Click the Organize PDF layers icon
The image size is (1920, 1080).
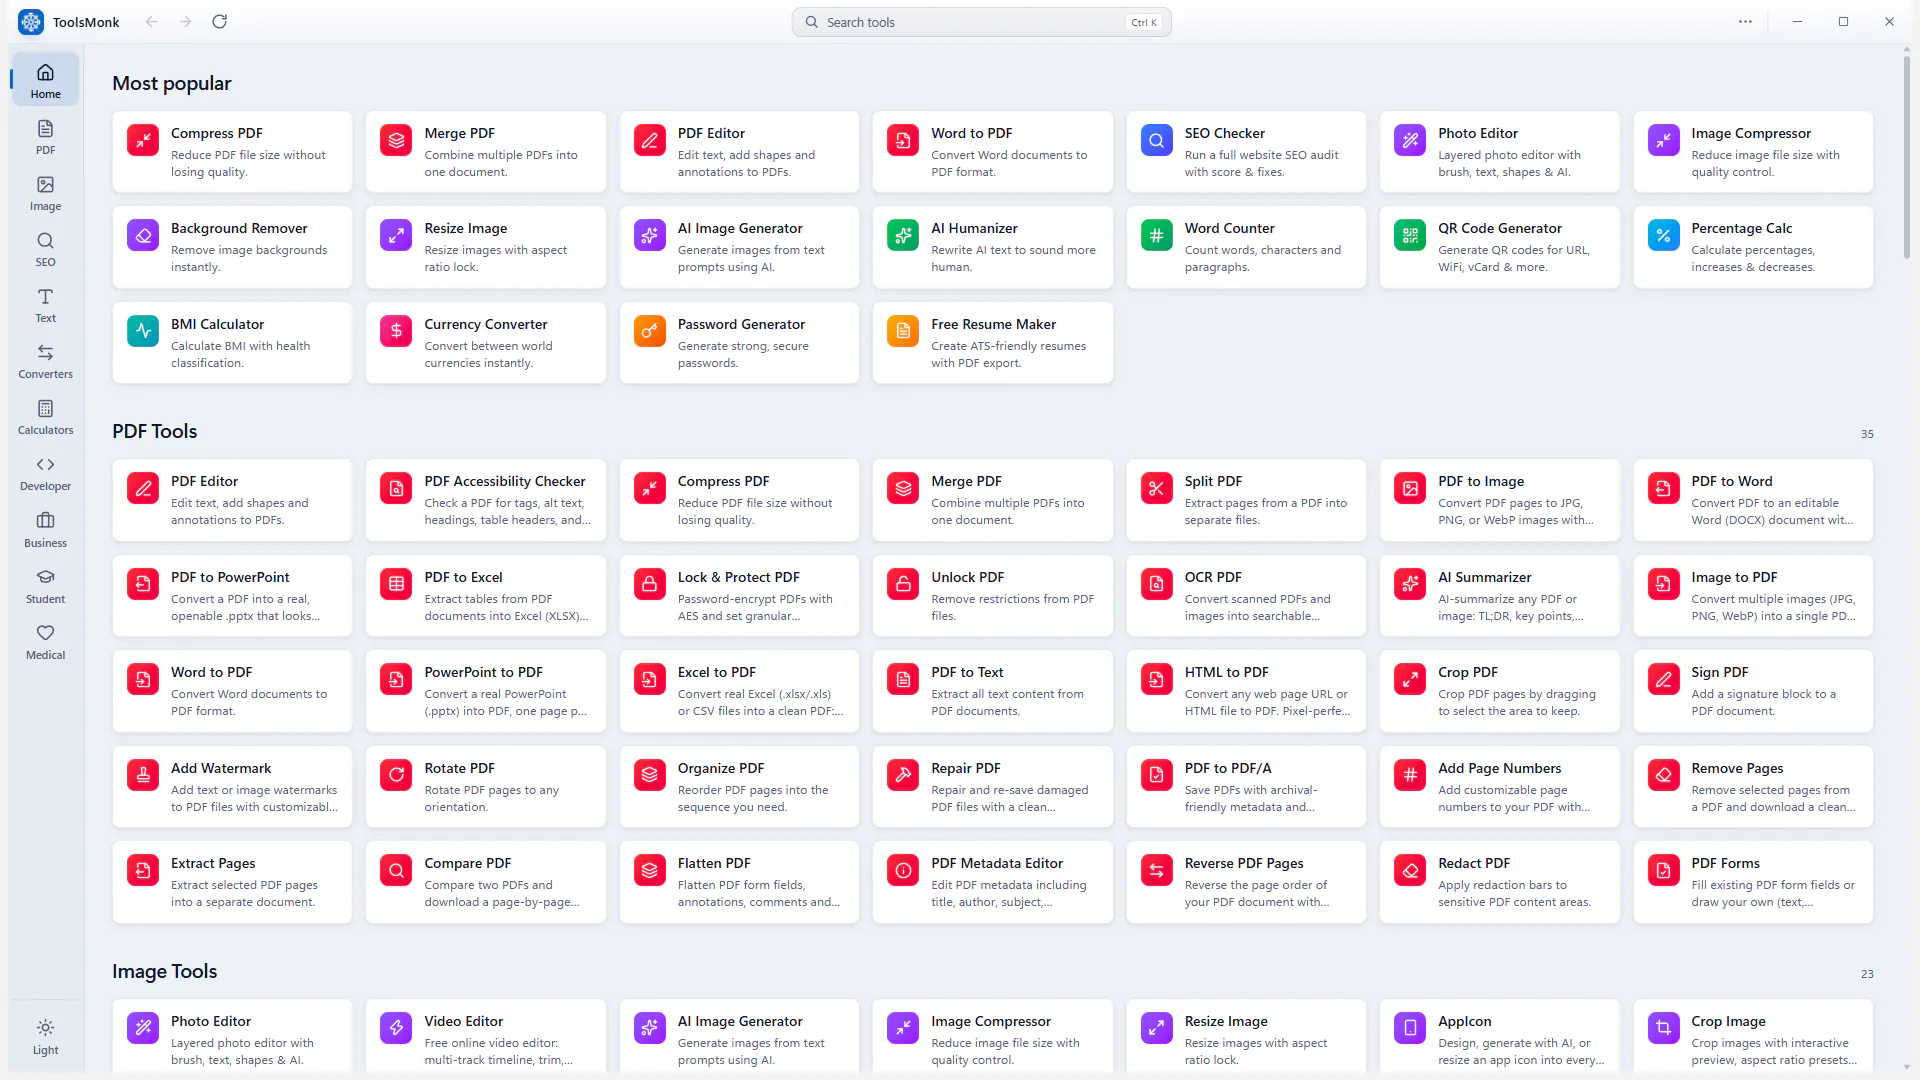pyautogui.click(x=650, y=776)
